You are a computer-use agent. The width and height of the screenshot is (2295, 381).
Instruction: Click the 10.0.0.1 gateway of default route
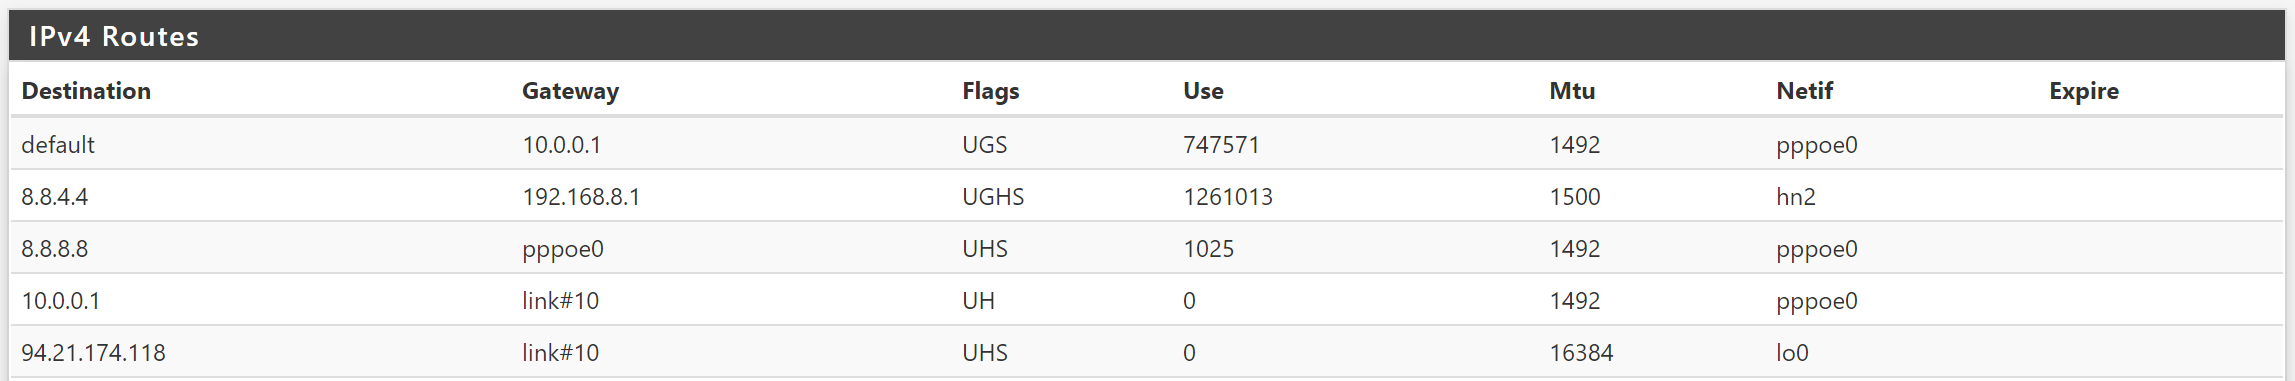pyautogui.click(x=561, y=145)
